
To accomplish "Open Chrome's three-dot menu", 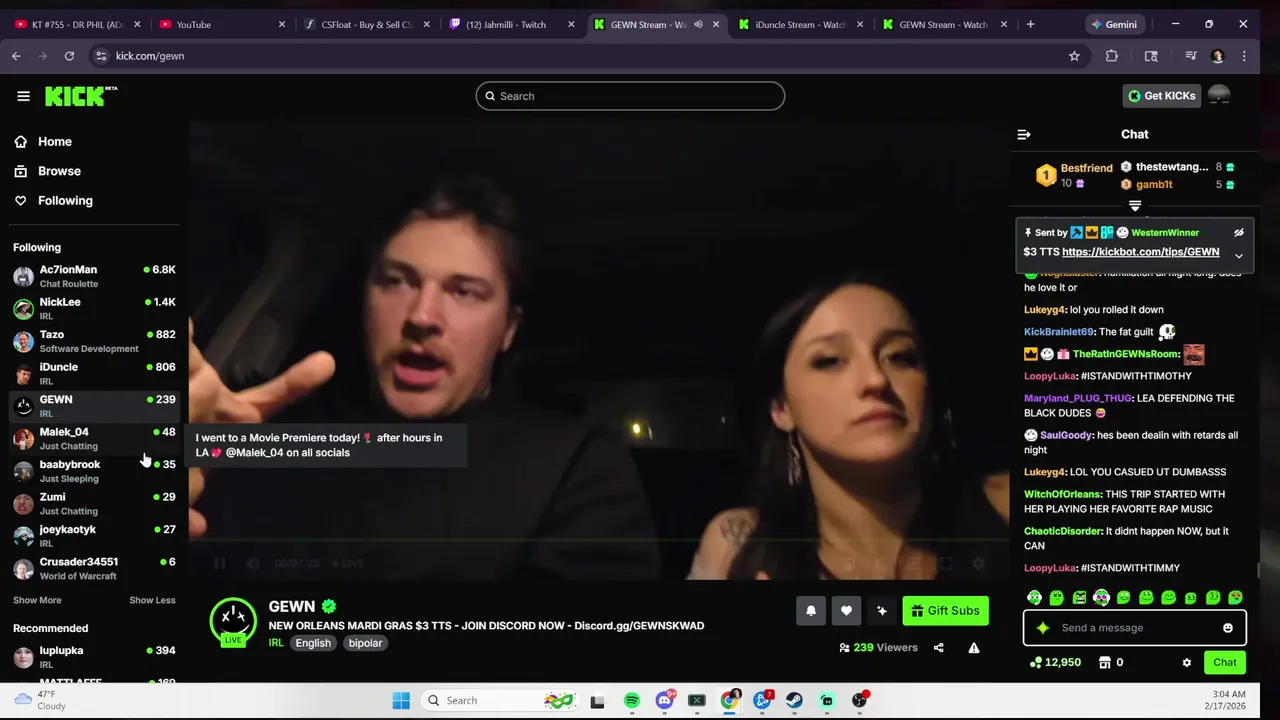I will pos(1244,56).
